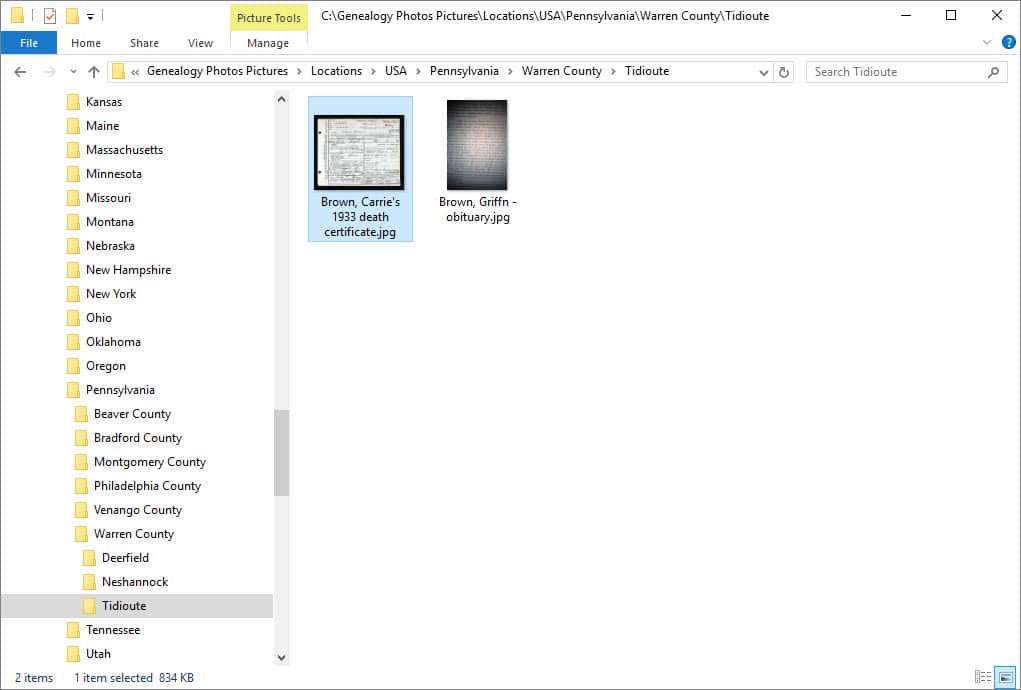Select Brown, Griffn obituary thumbnail

point(477,145)
